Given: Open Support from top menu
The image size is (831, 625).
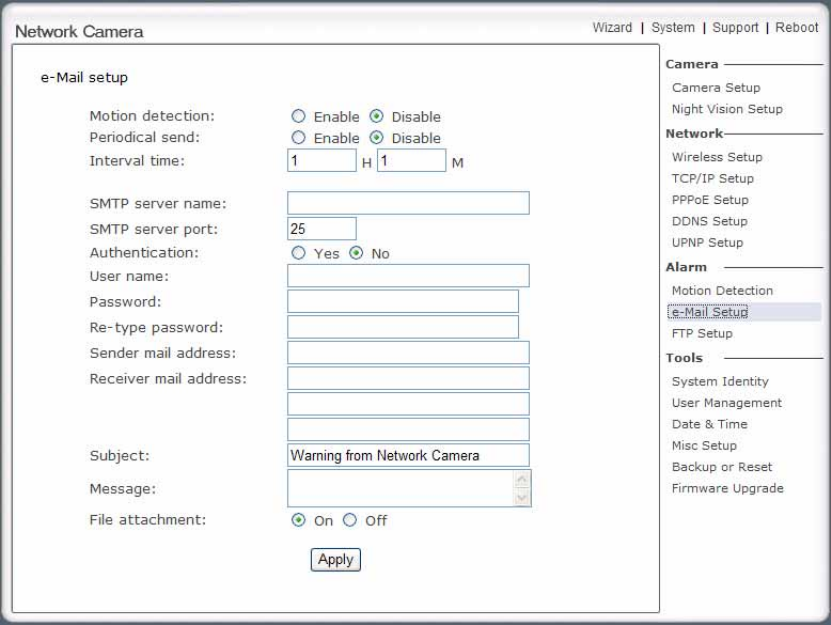Looking at the screenshot, I should (735, 27).
